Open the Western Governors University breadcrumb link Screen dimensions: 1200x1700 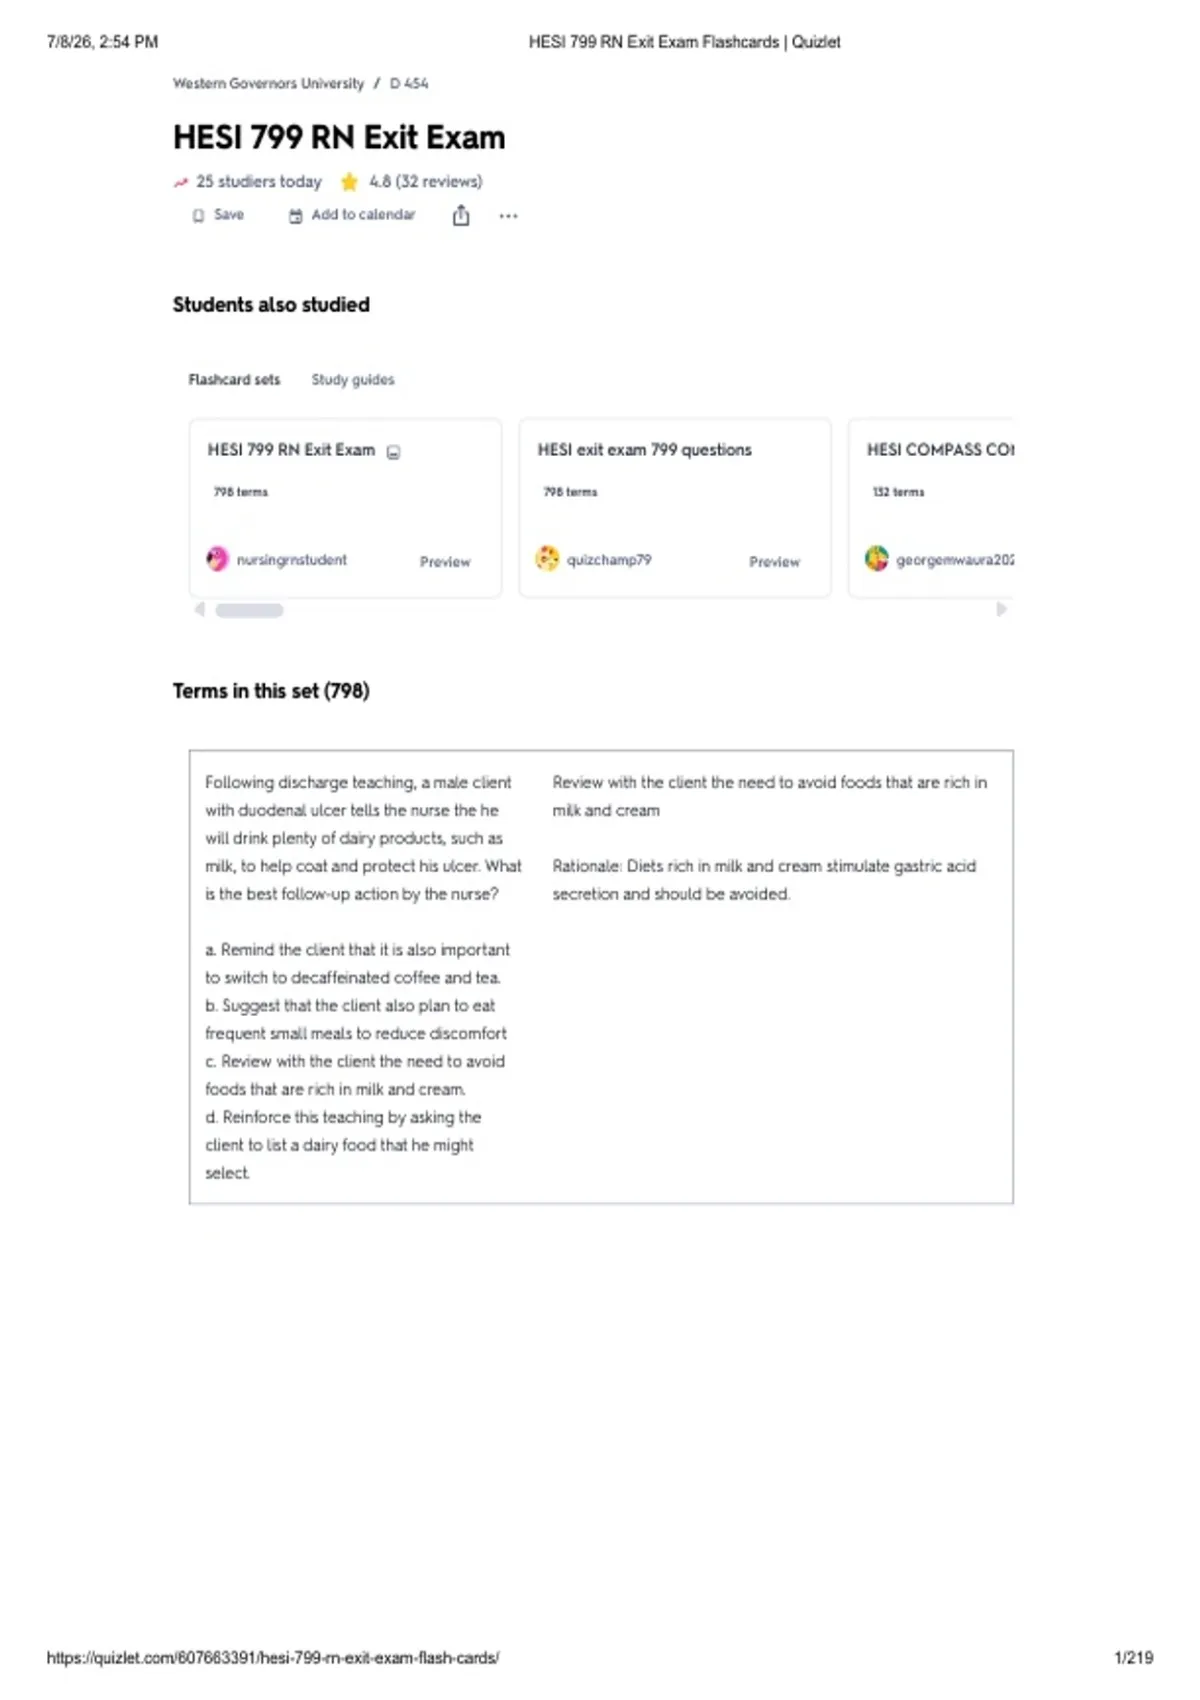[x=268, y=84]
